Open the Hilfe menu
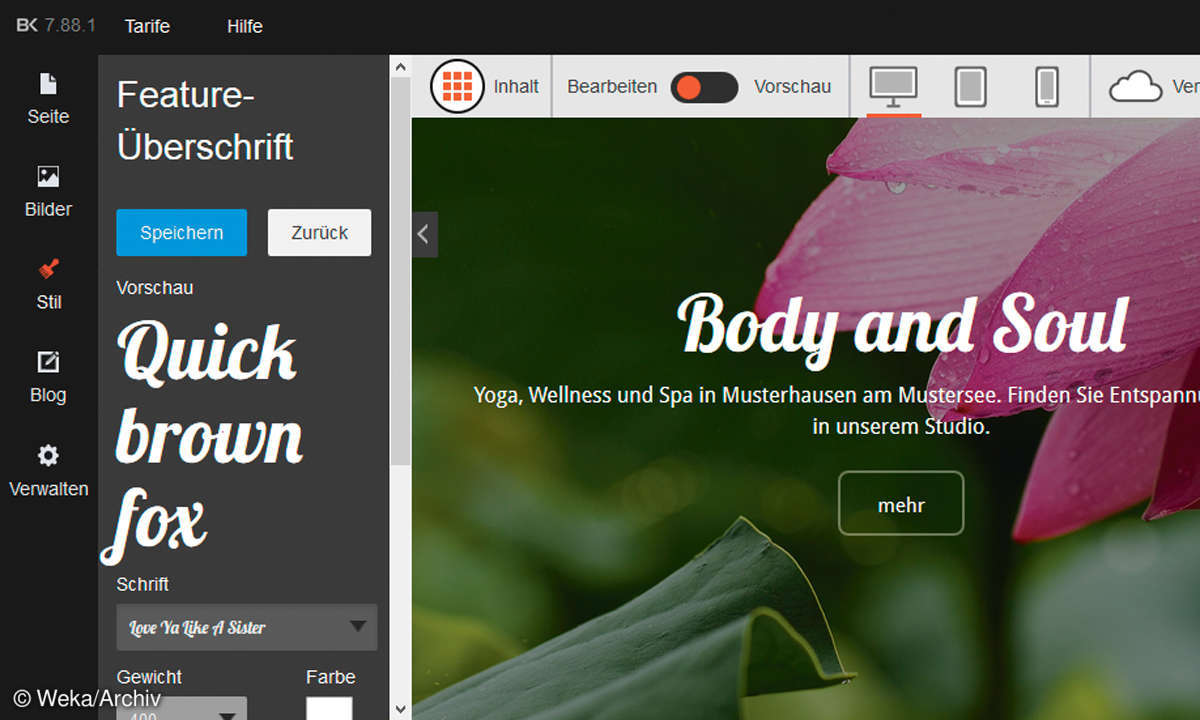Image resolution: width=1200 pixels, height=720 pixels. coord(245,27)
